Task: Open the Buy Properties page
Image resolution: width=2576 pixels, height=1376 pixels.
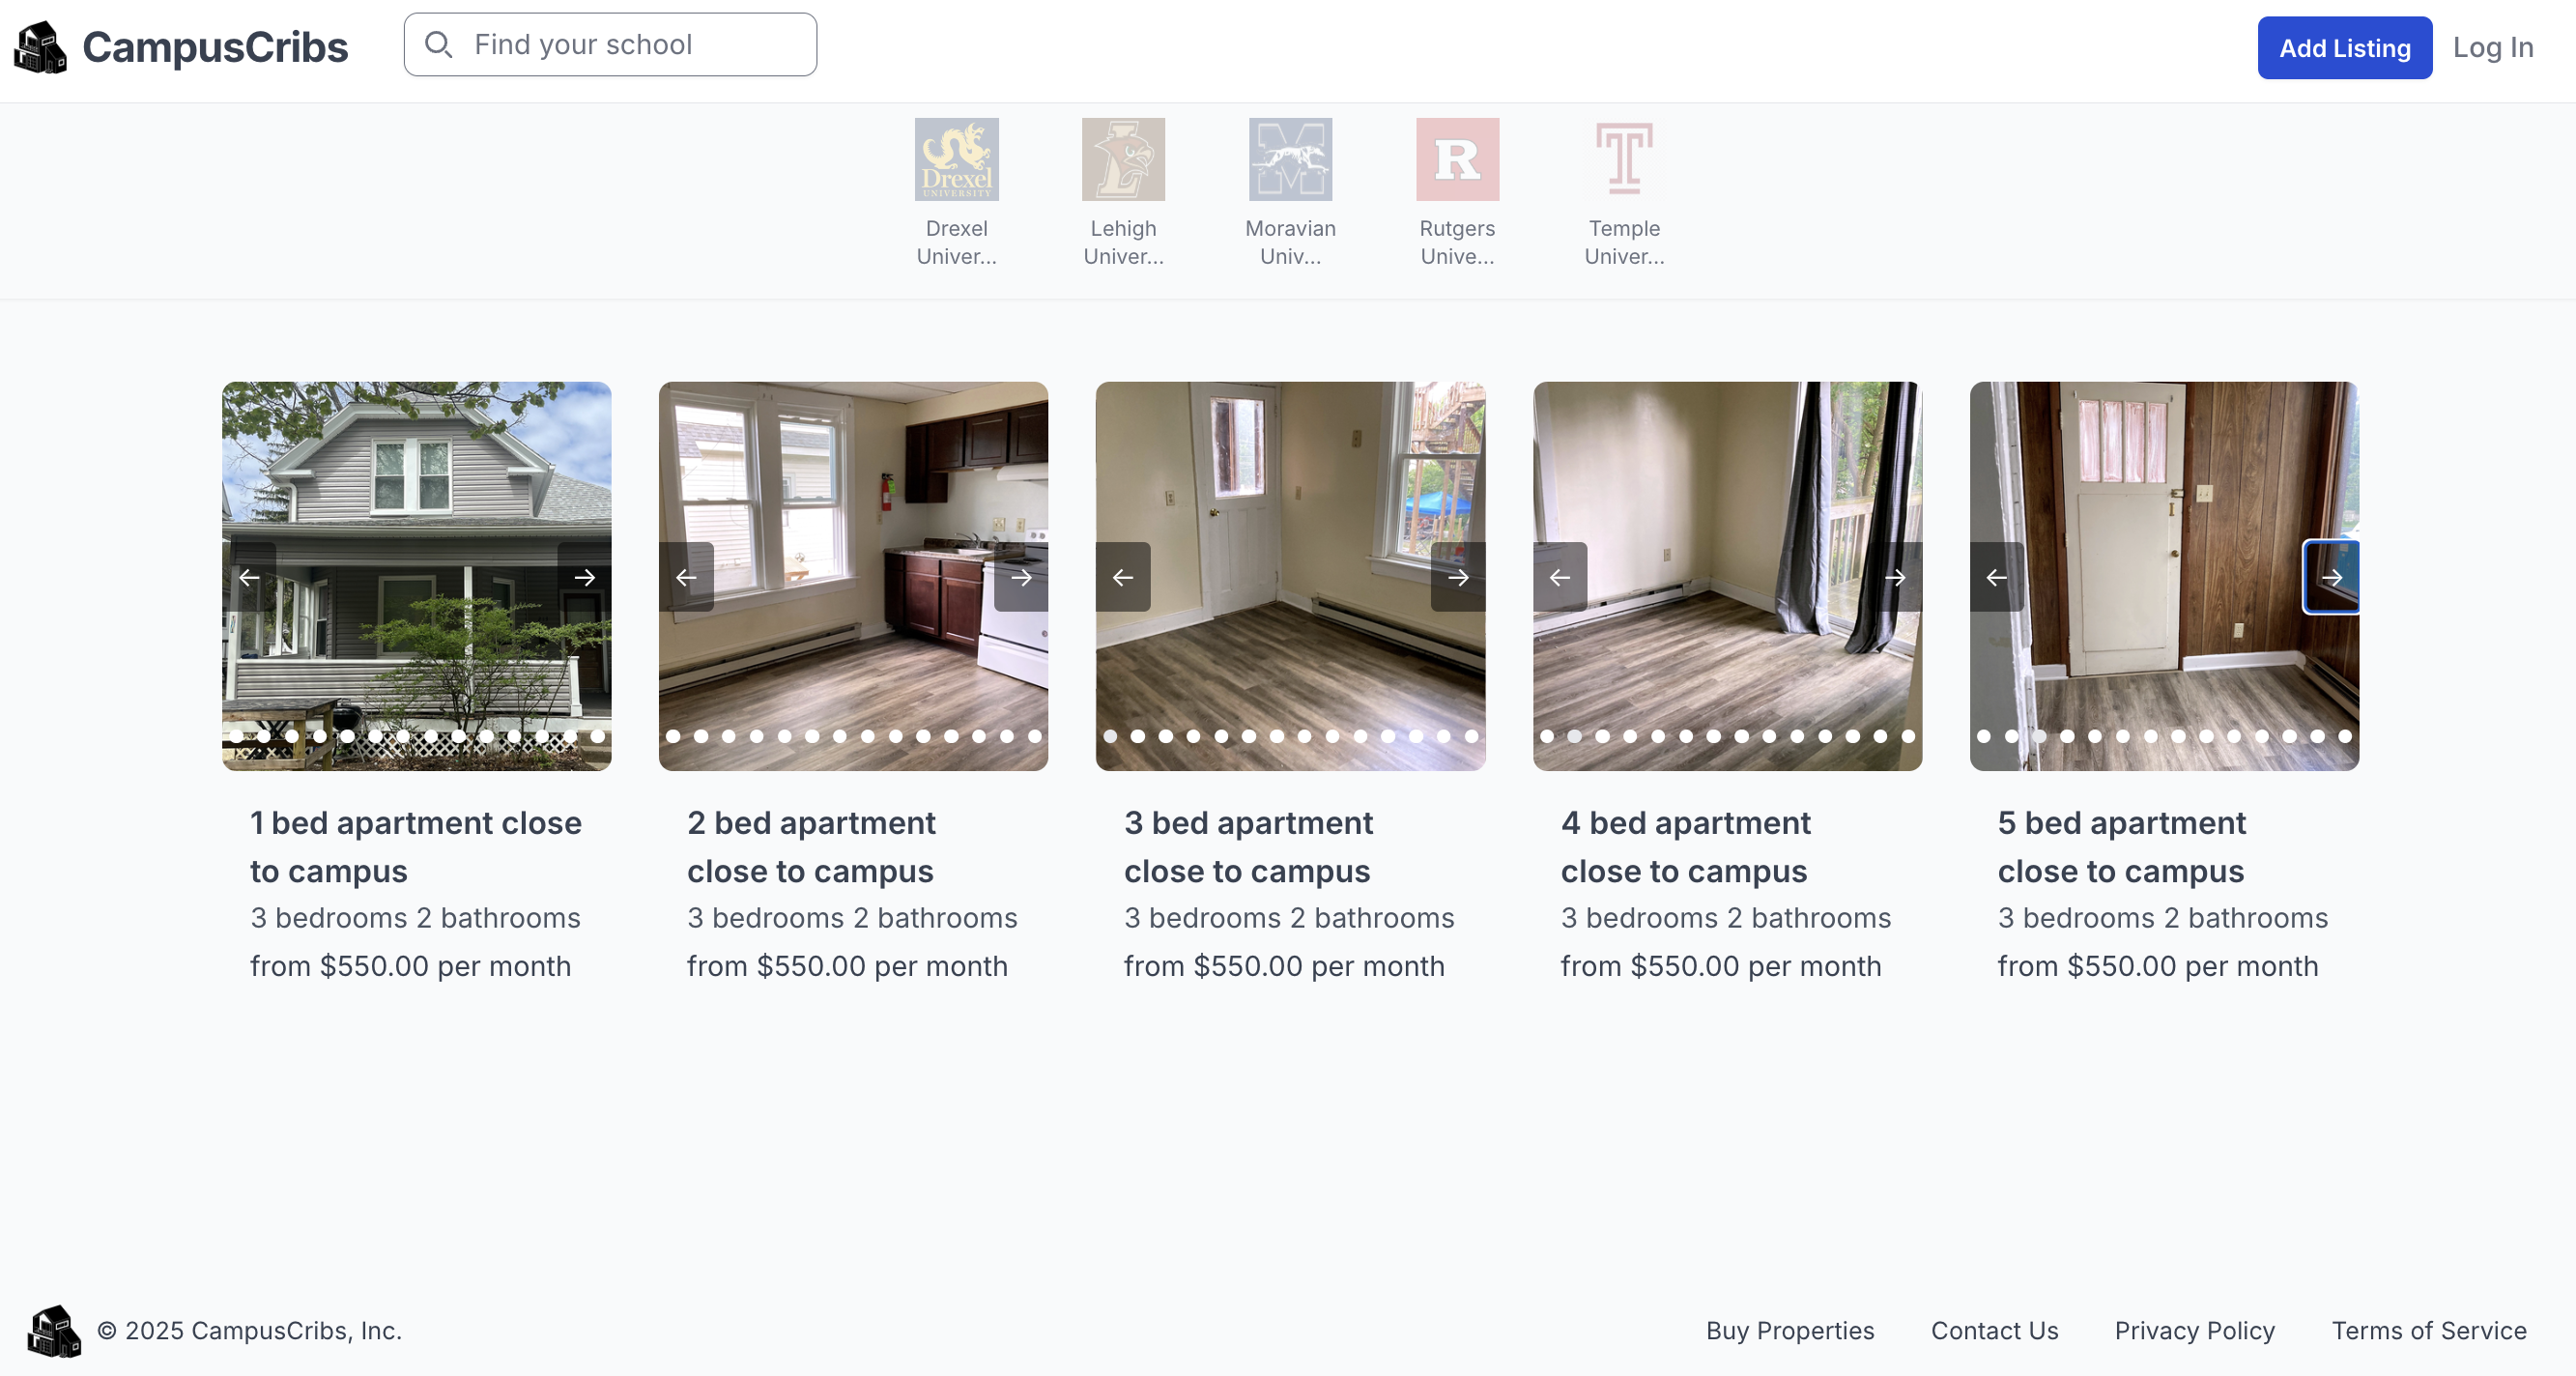Action: (x=1790, y=1330)
